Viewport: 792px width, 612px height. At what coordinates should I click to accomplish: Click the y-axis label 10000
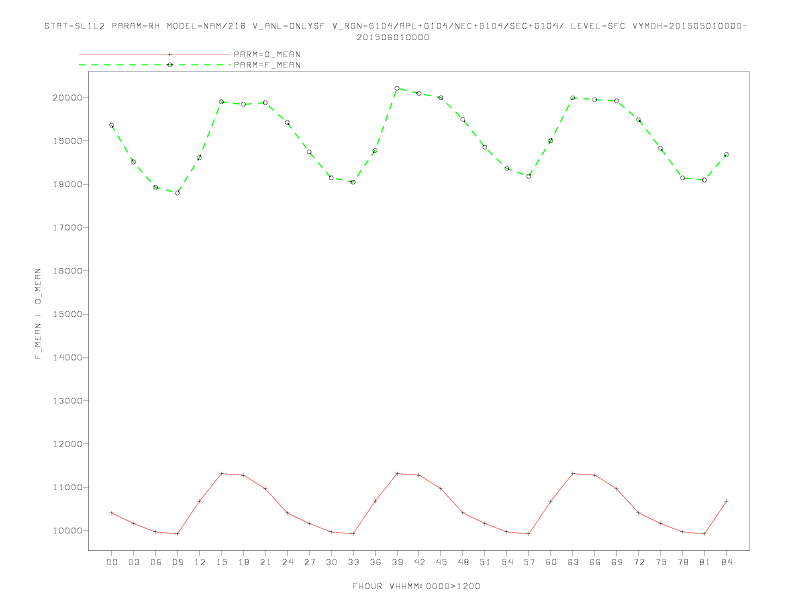[x=67, y=531]
